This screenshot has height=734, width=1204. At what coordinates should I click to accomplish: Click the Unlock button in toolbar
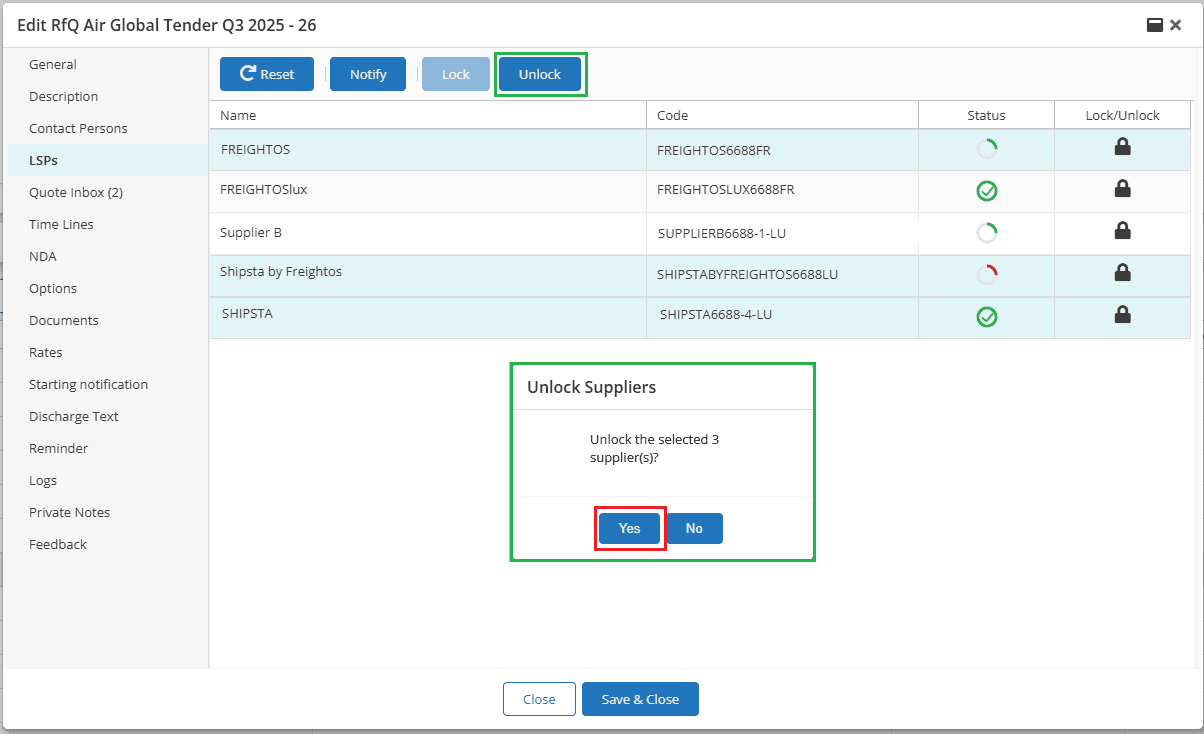540,74
